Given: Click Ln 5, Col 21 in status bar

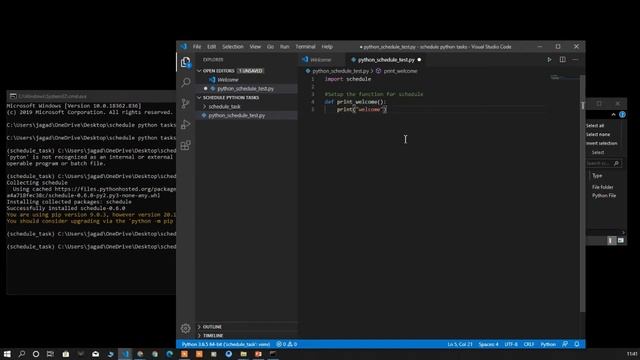Looking at the screenshot, I should click(x=460, y=344).
